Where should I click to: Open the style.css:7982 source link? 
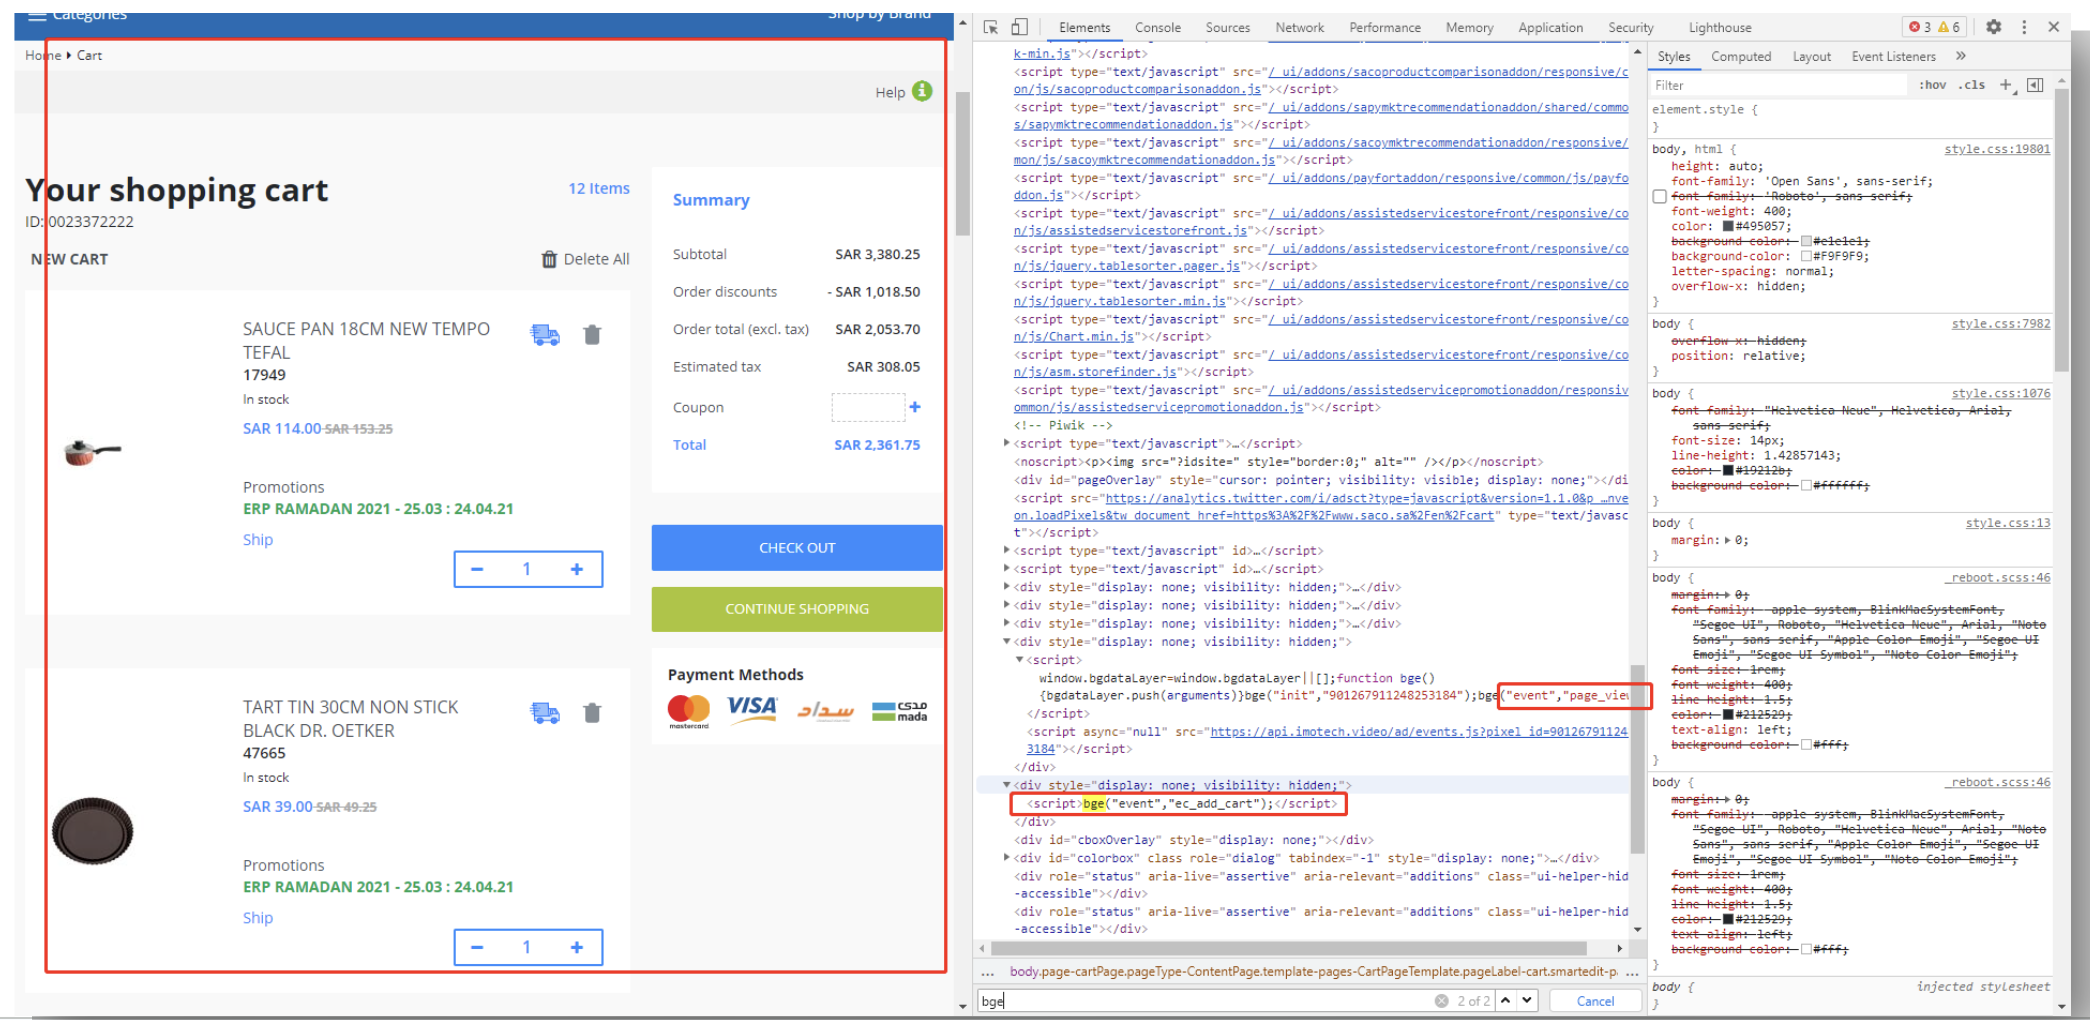[2000, 324]
